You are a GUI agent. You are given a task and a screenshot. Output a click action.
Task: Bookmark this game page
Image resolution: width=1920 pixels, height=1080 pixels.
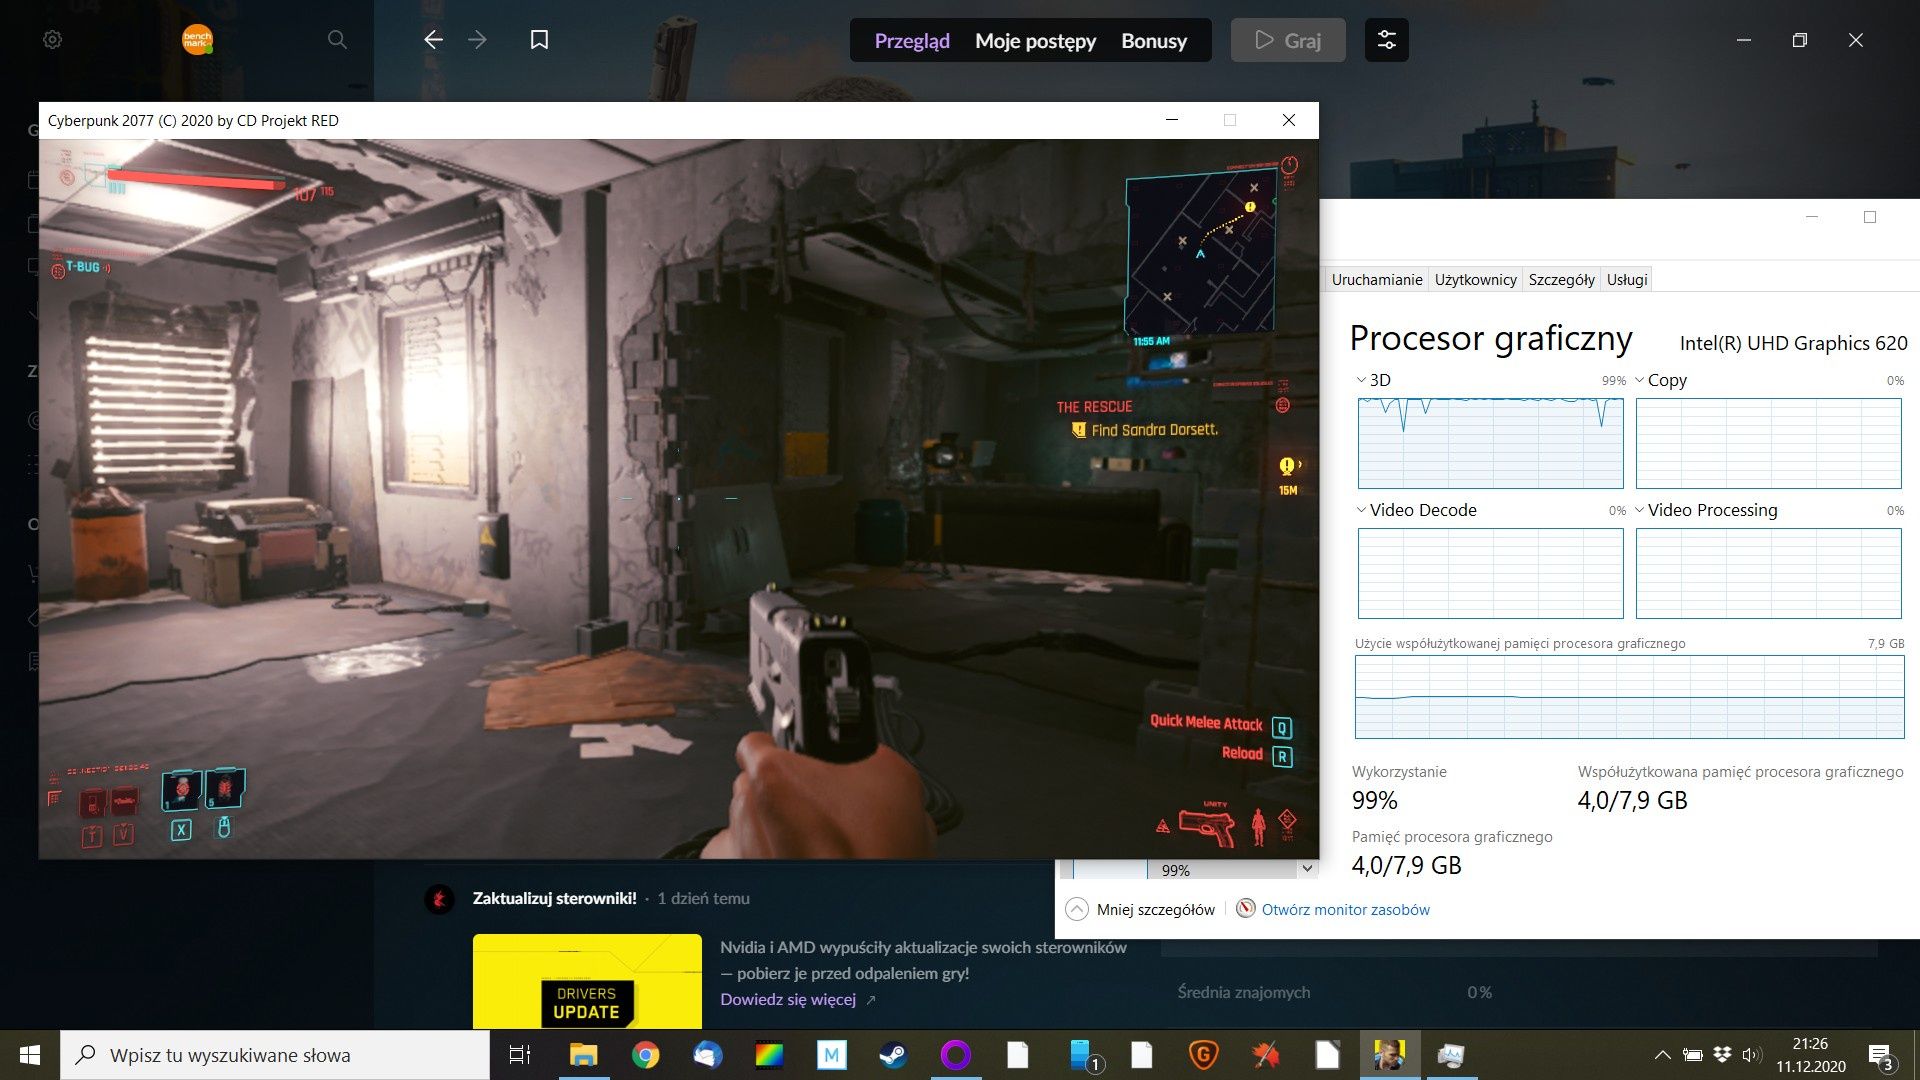(x=539, y=40)
